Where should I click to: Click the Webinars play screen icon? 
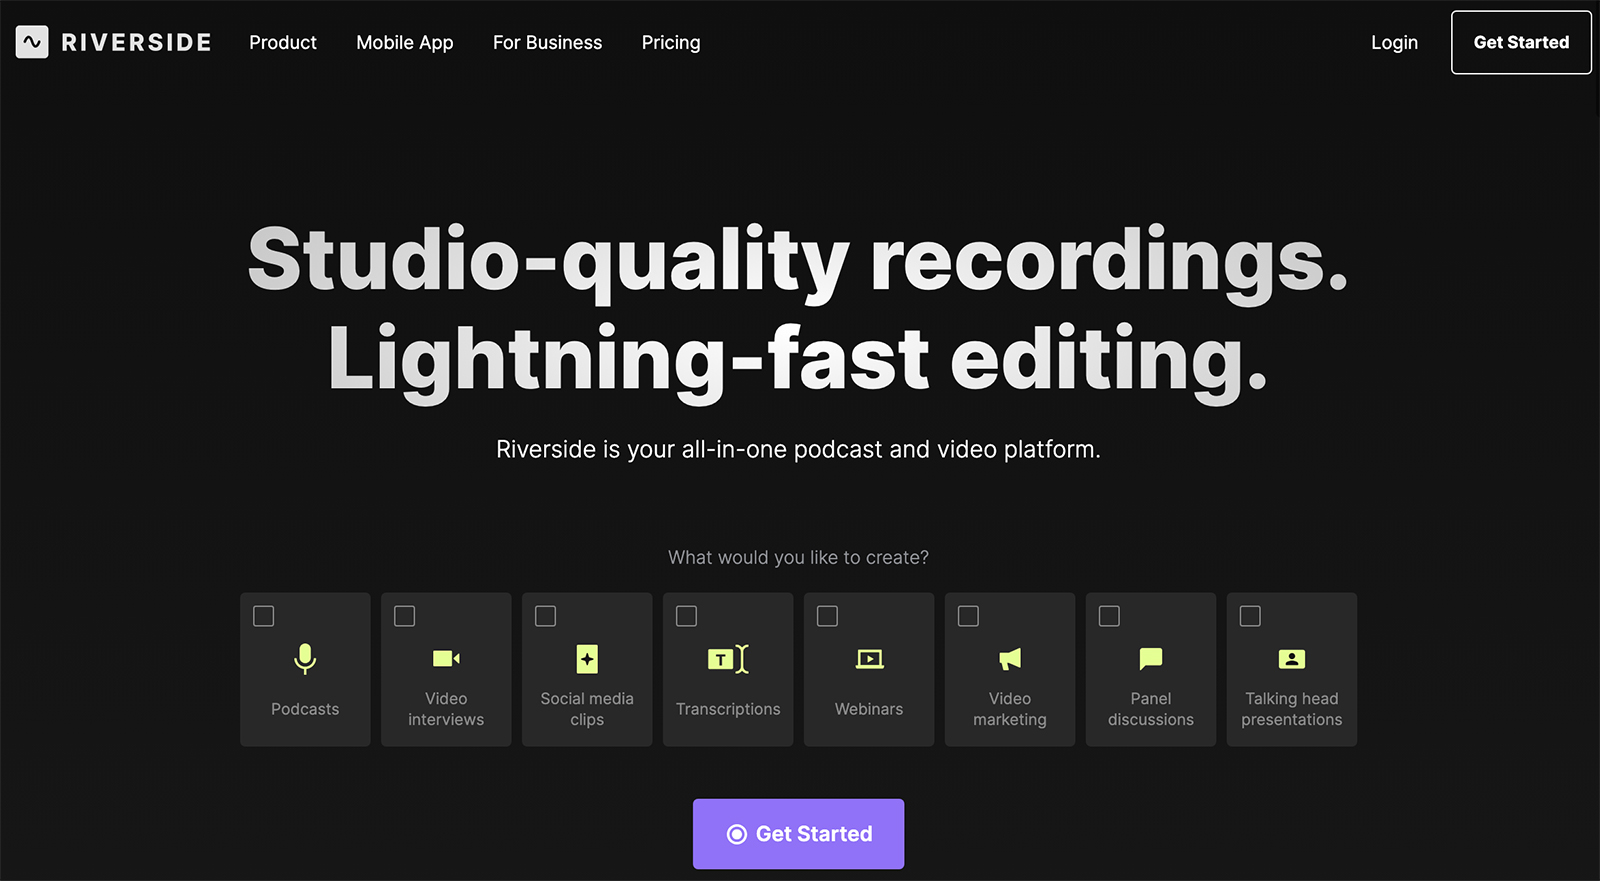pos(869,659)
